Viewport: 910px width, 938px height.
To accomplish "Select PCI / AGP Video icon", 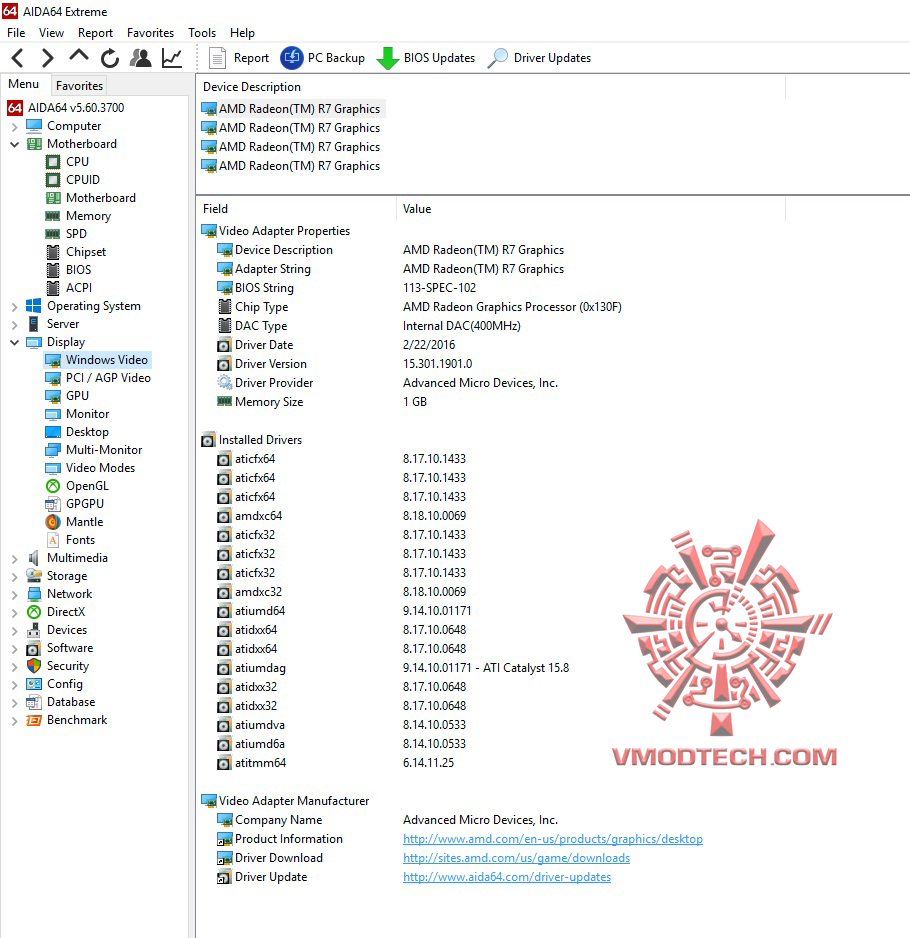I will [x=53, y=378].
